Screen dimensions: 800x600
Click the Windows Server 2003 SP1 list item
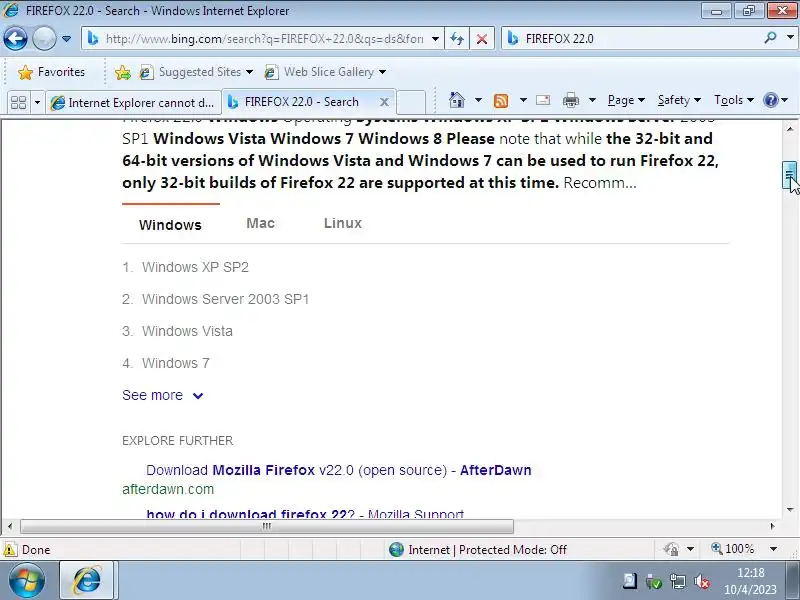tap(226, 299)
